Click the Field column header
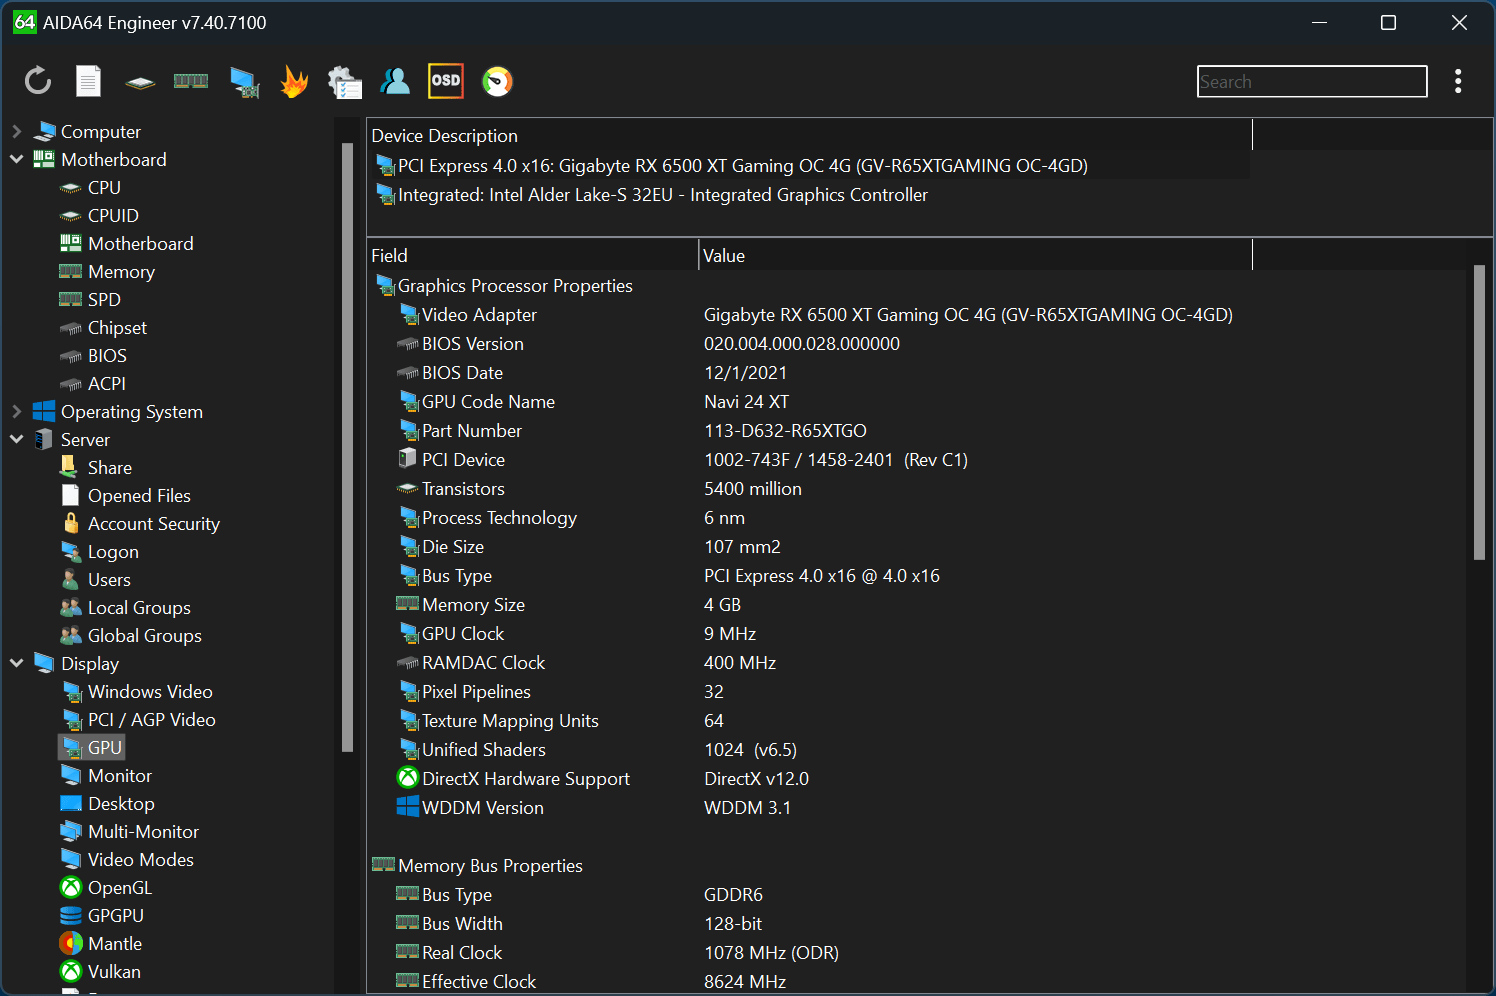This screenshot has height=996, width=1496. (x=533, y=255)
